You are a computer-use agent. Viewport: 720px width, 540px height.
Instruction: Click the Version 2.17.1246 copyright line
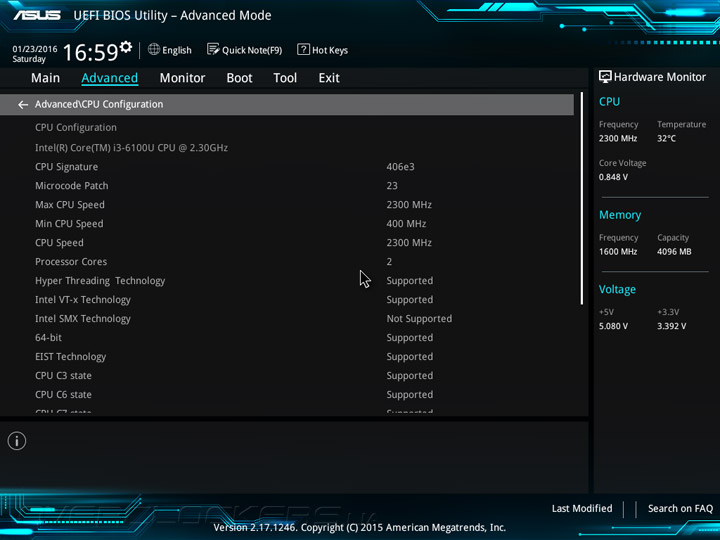(x=360, y=528)
